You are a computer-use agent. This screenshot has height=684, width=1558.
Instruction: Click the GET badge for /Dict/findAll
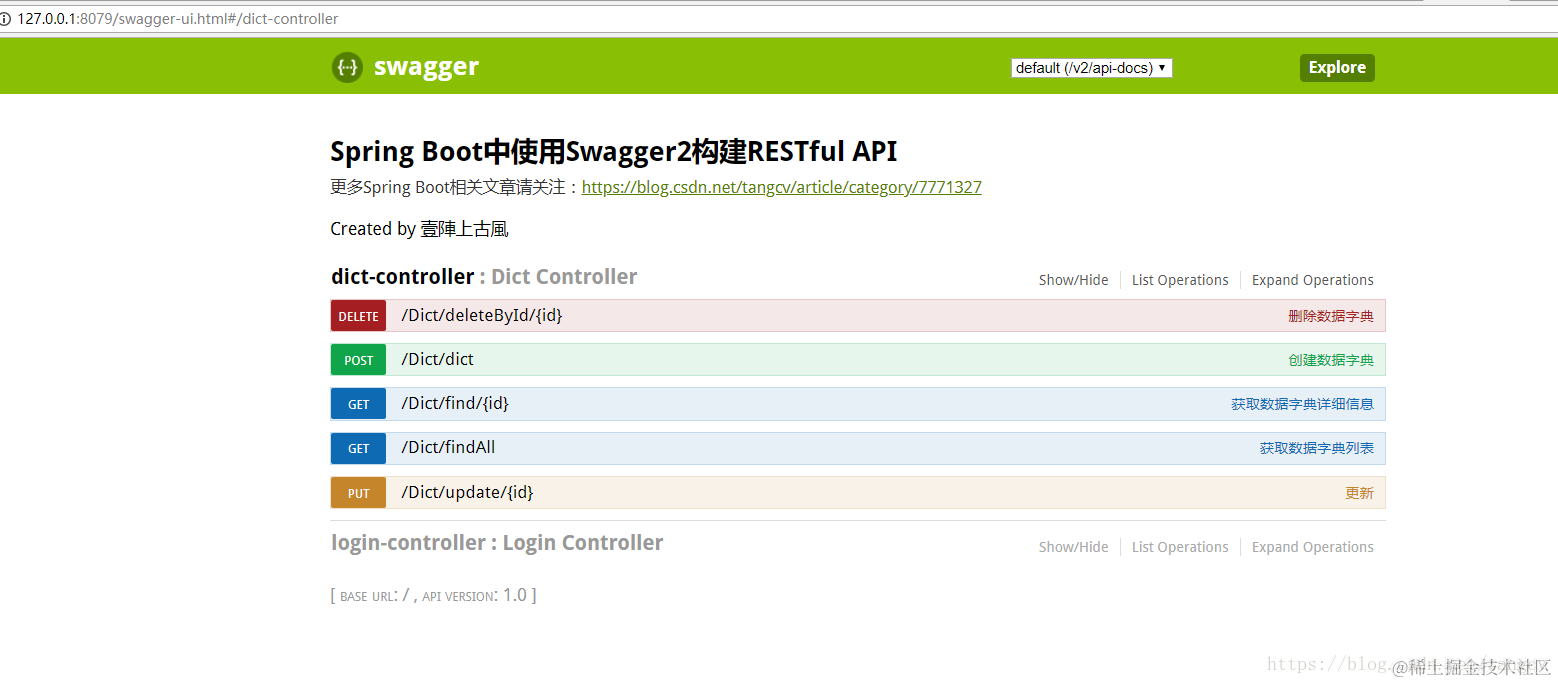click(x=358, y=448)
